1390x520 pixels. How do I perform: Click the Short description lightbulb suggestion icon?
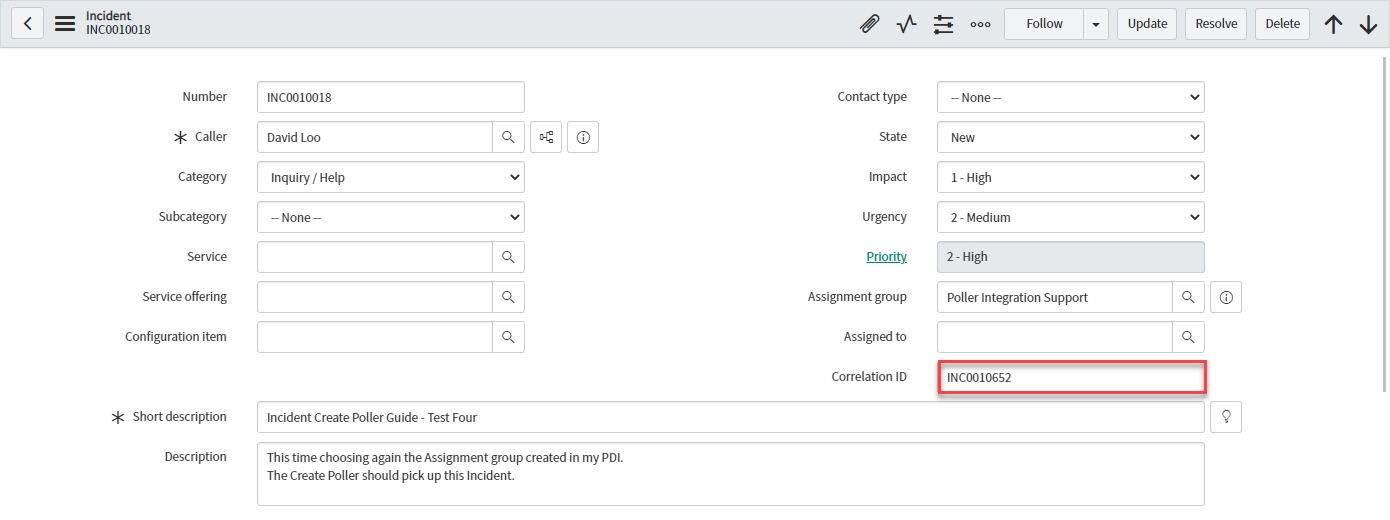1226,417
